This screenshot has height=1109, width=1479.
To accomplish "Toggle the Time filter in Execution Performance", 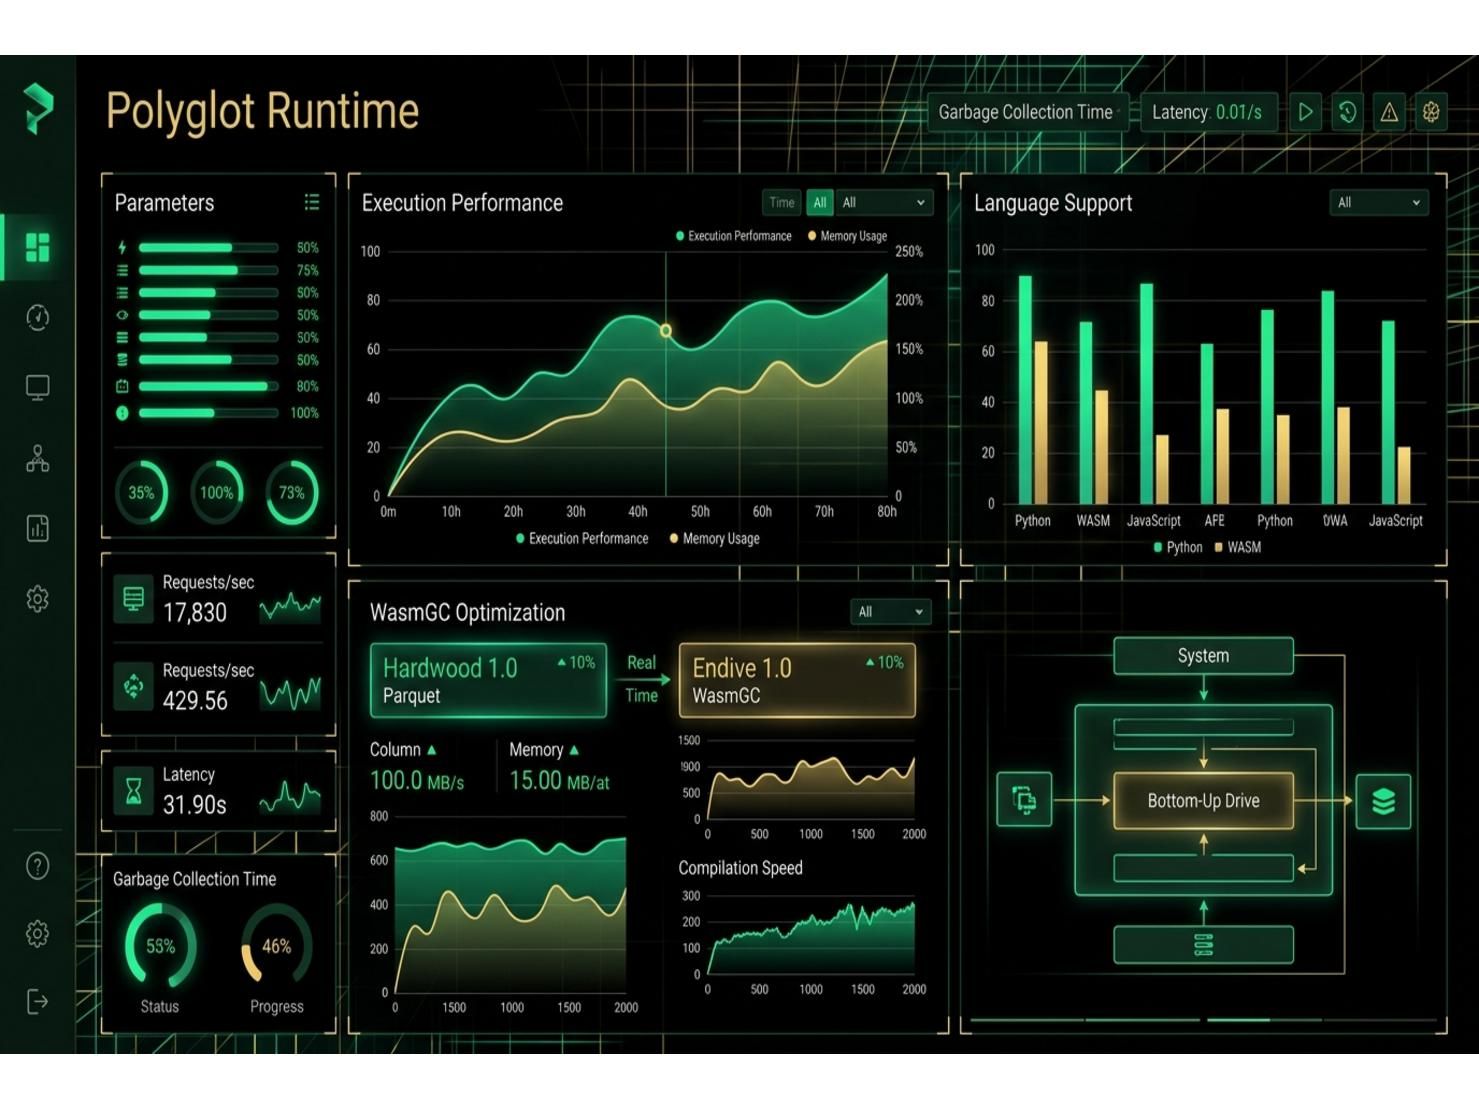I will (782, 203).
